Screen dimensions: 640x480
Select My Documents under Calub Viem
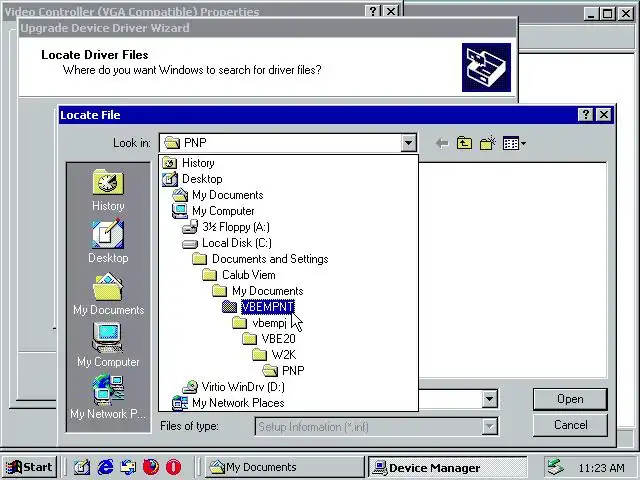[x=267, y=291]
